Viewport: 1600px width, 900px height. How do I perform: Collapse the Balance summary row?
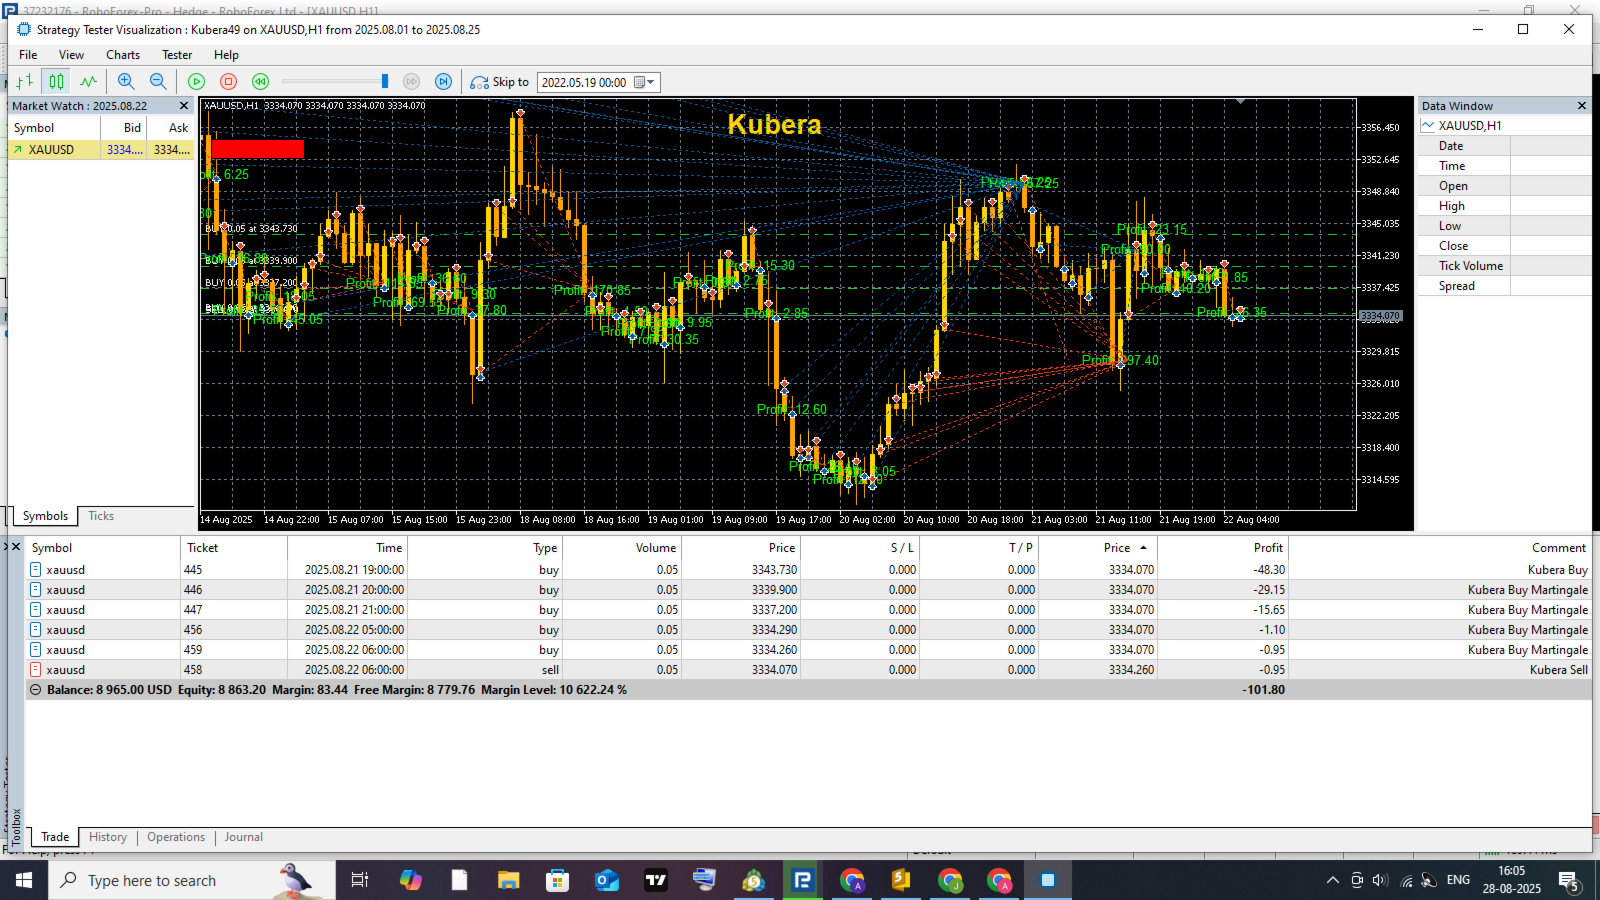[35, 690]
